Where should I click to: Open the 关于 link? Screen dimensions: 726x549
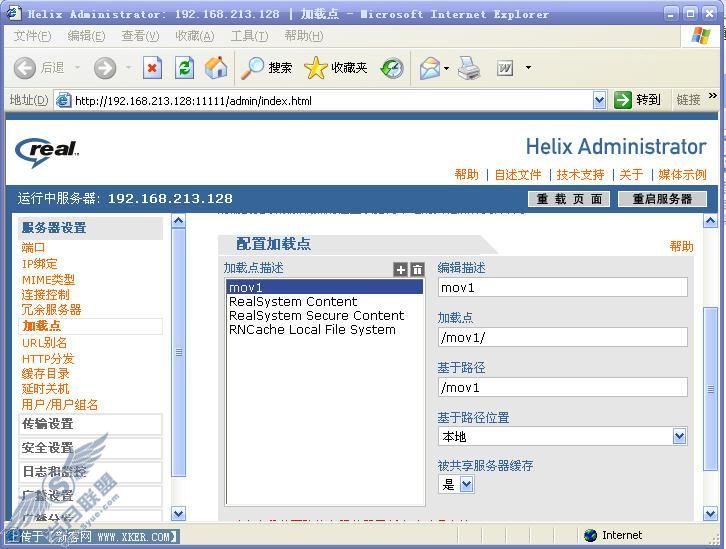pos(631,175)
